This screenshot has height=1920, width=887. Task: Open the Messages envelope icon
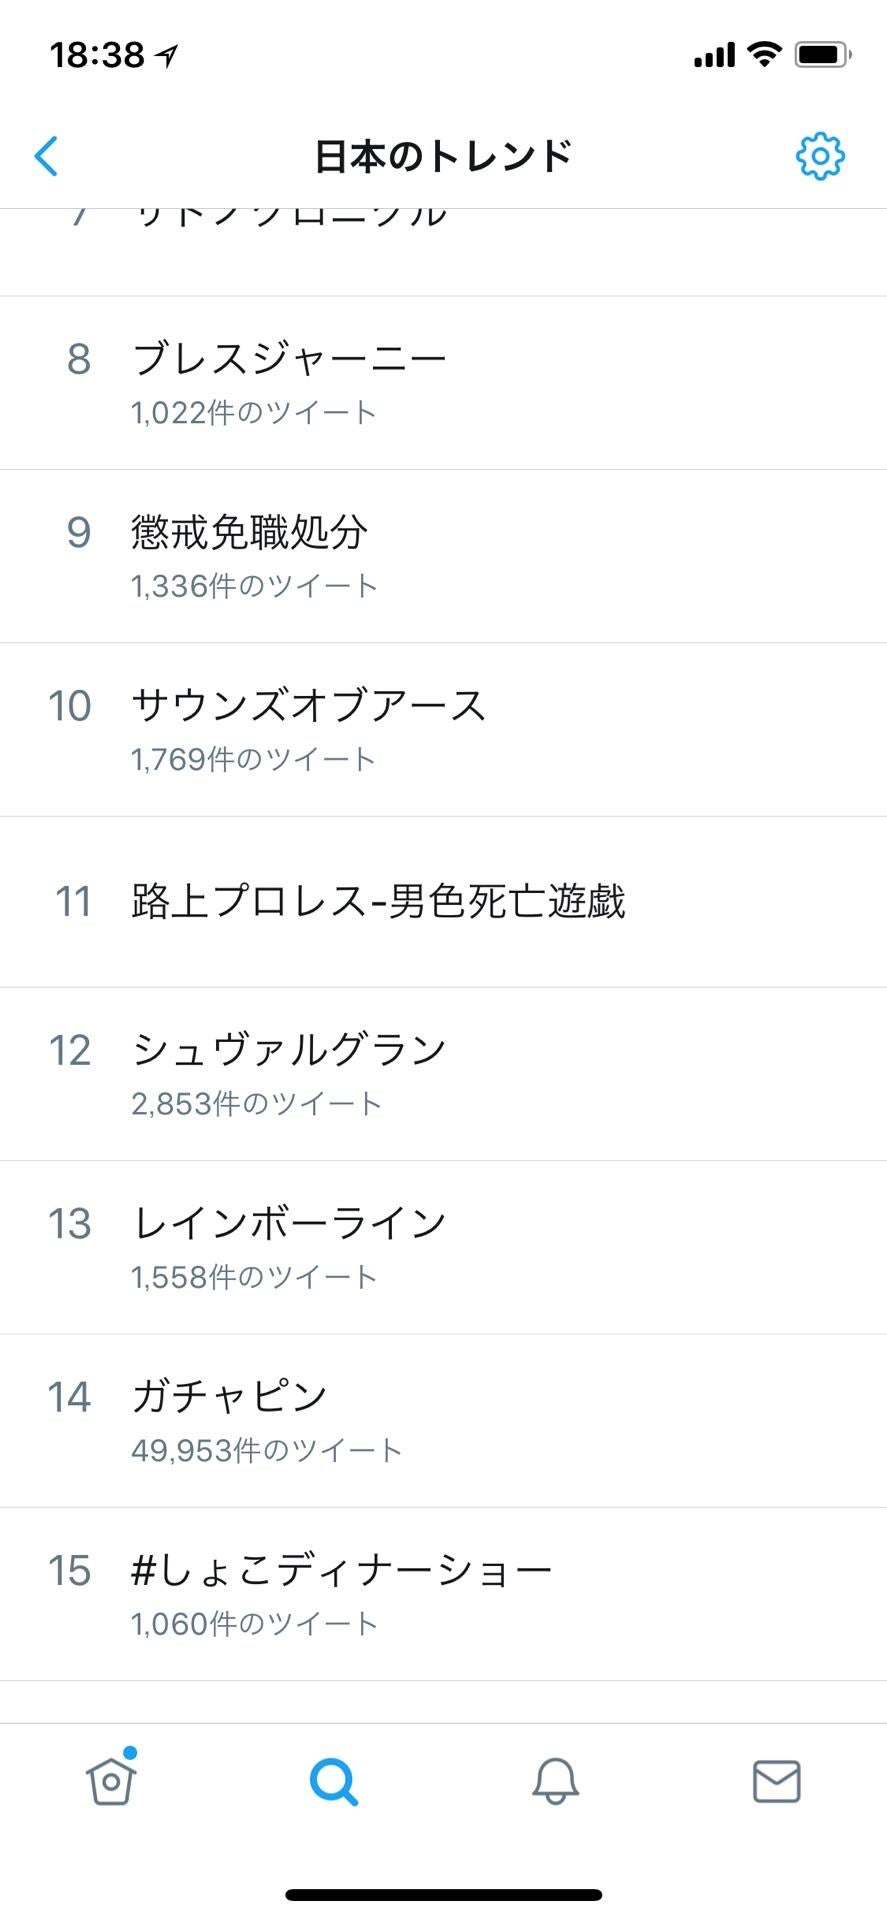click(776, 1780)
